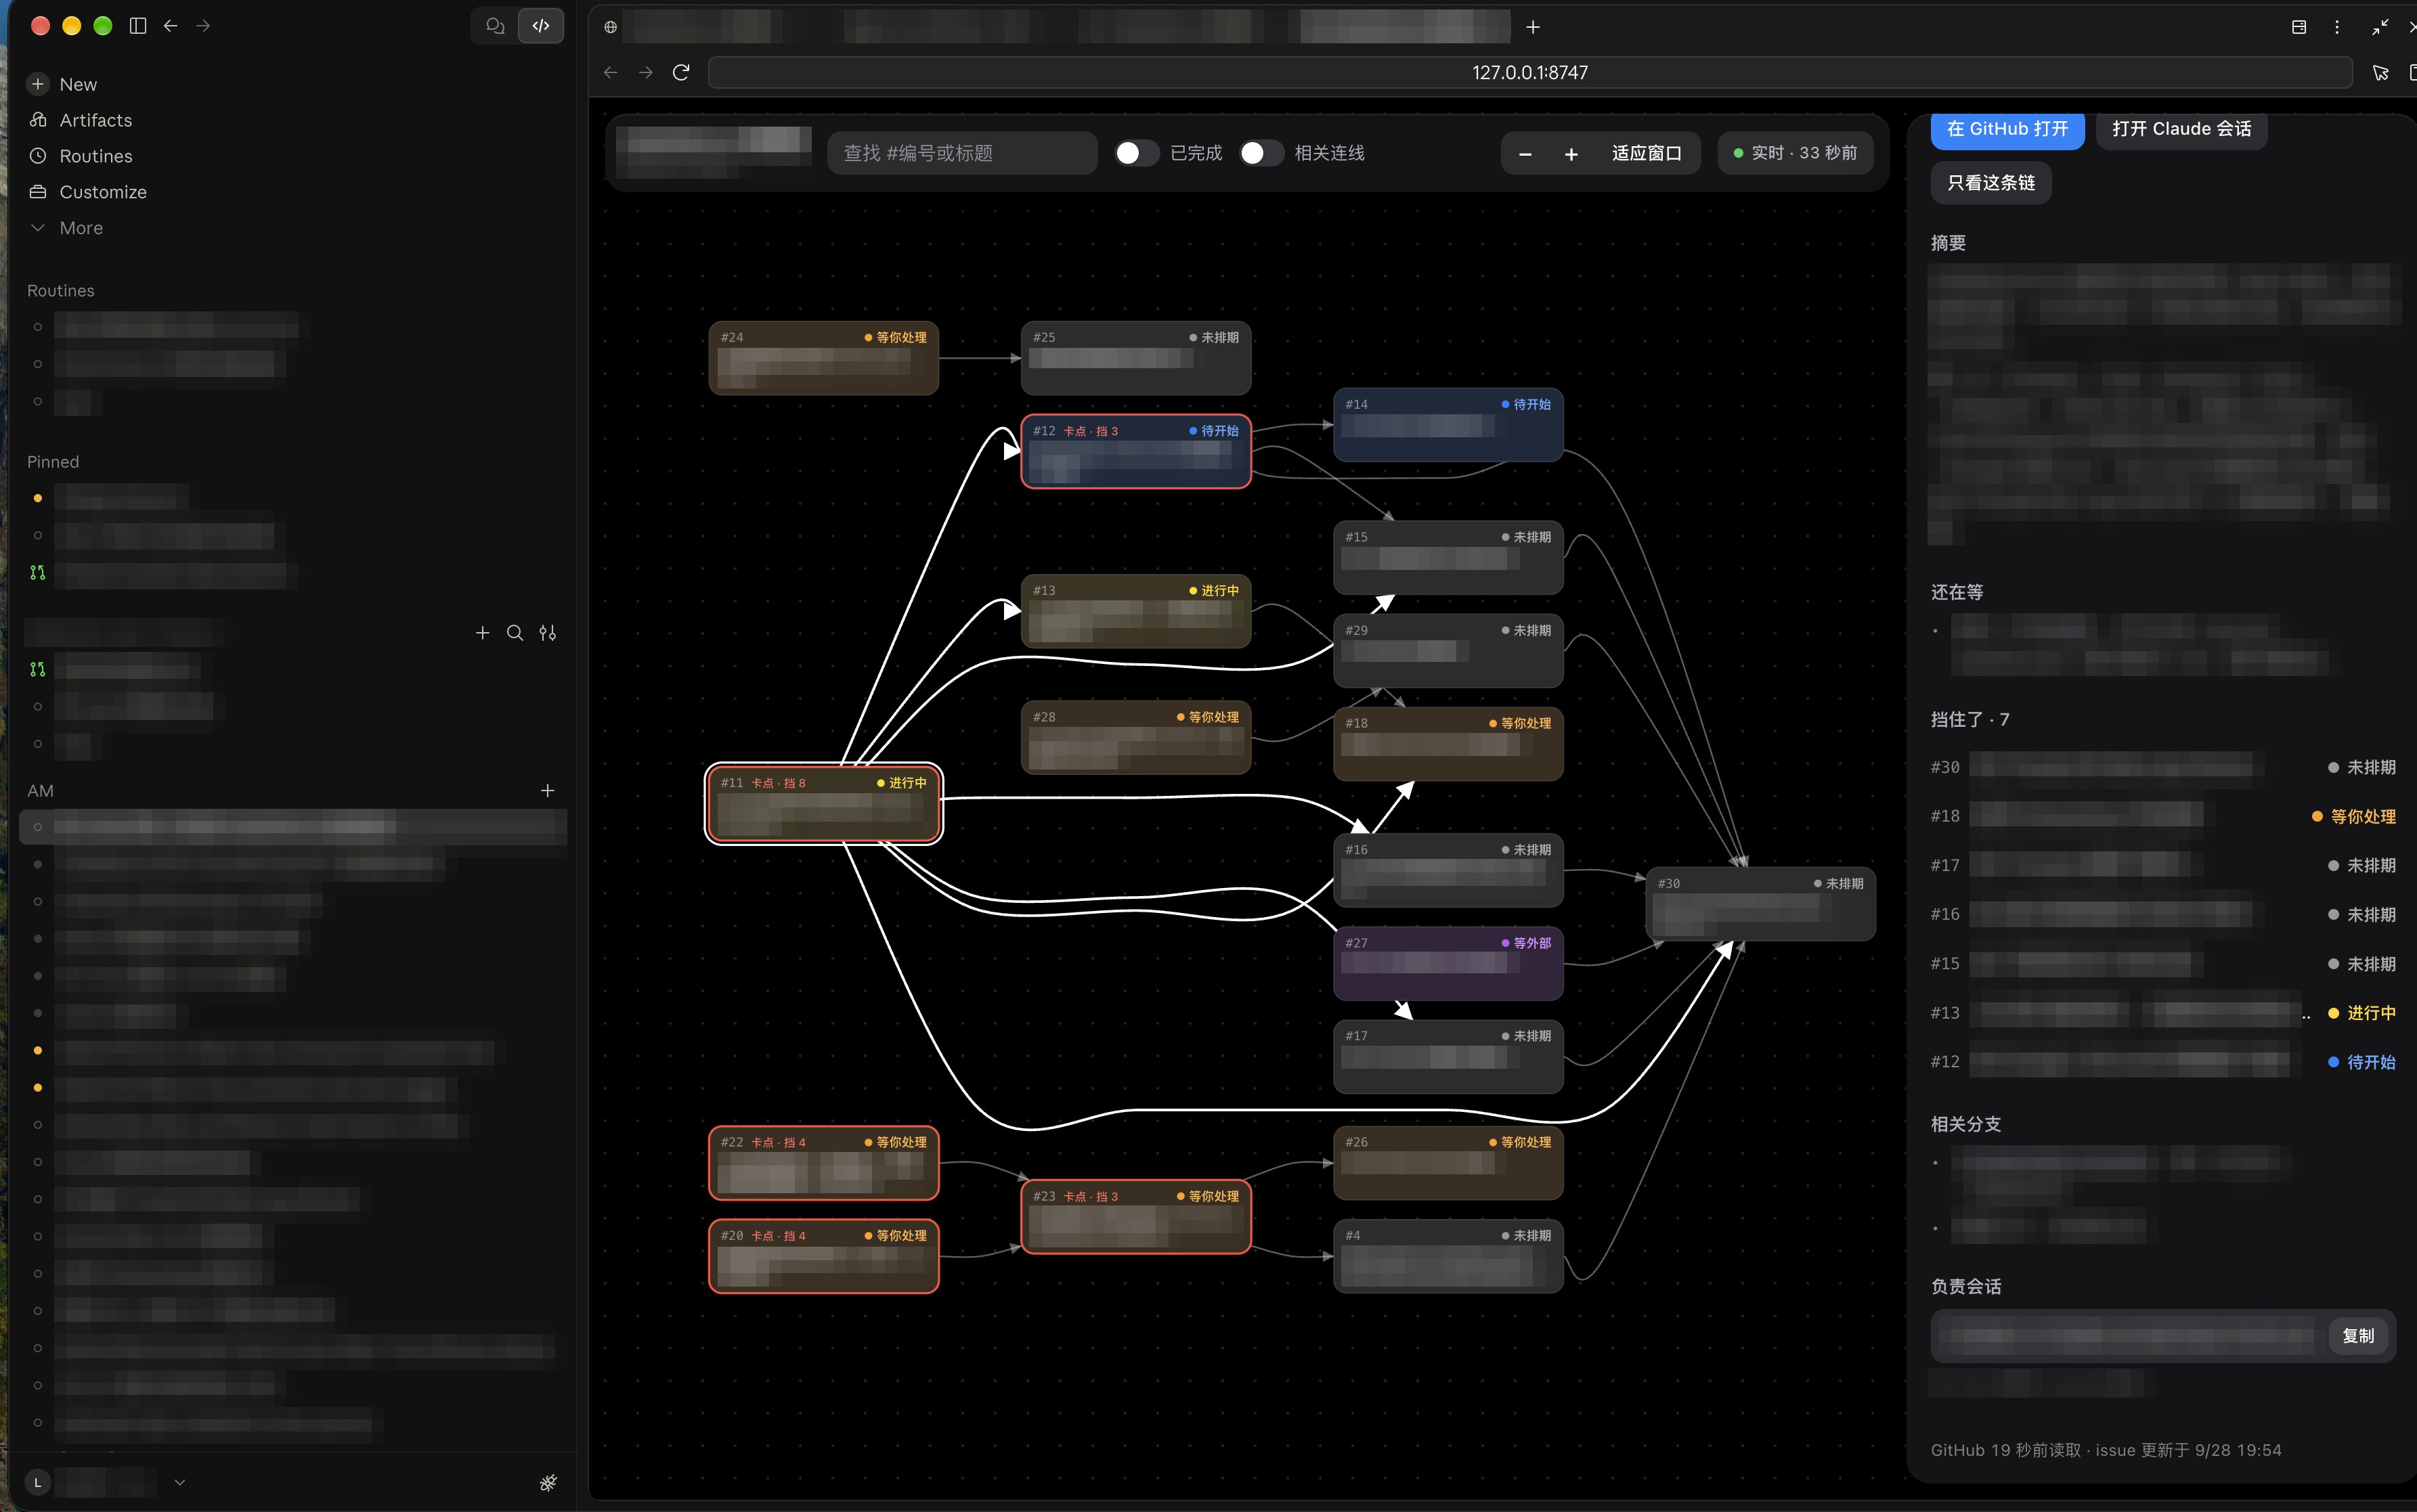The height and width of the screenshot is (1512, 2417).
Task: Add a new item in projects row
Action: coord(482,633)
